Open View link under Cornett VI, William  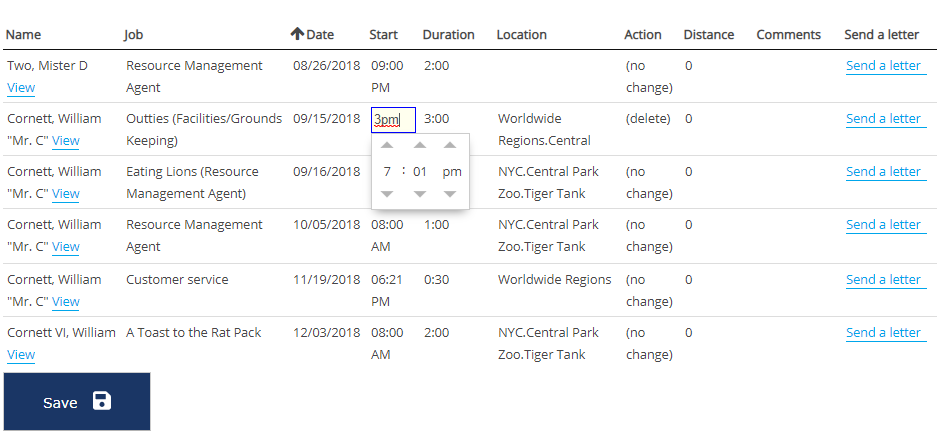[21, 355]
